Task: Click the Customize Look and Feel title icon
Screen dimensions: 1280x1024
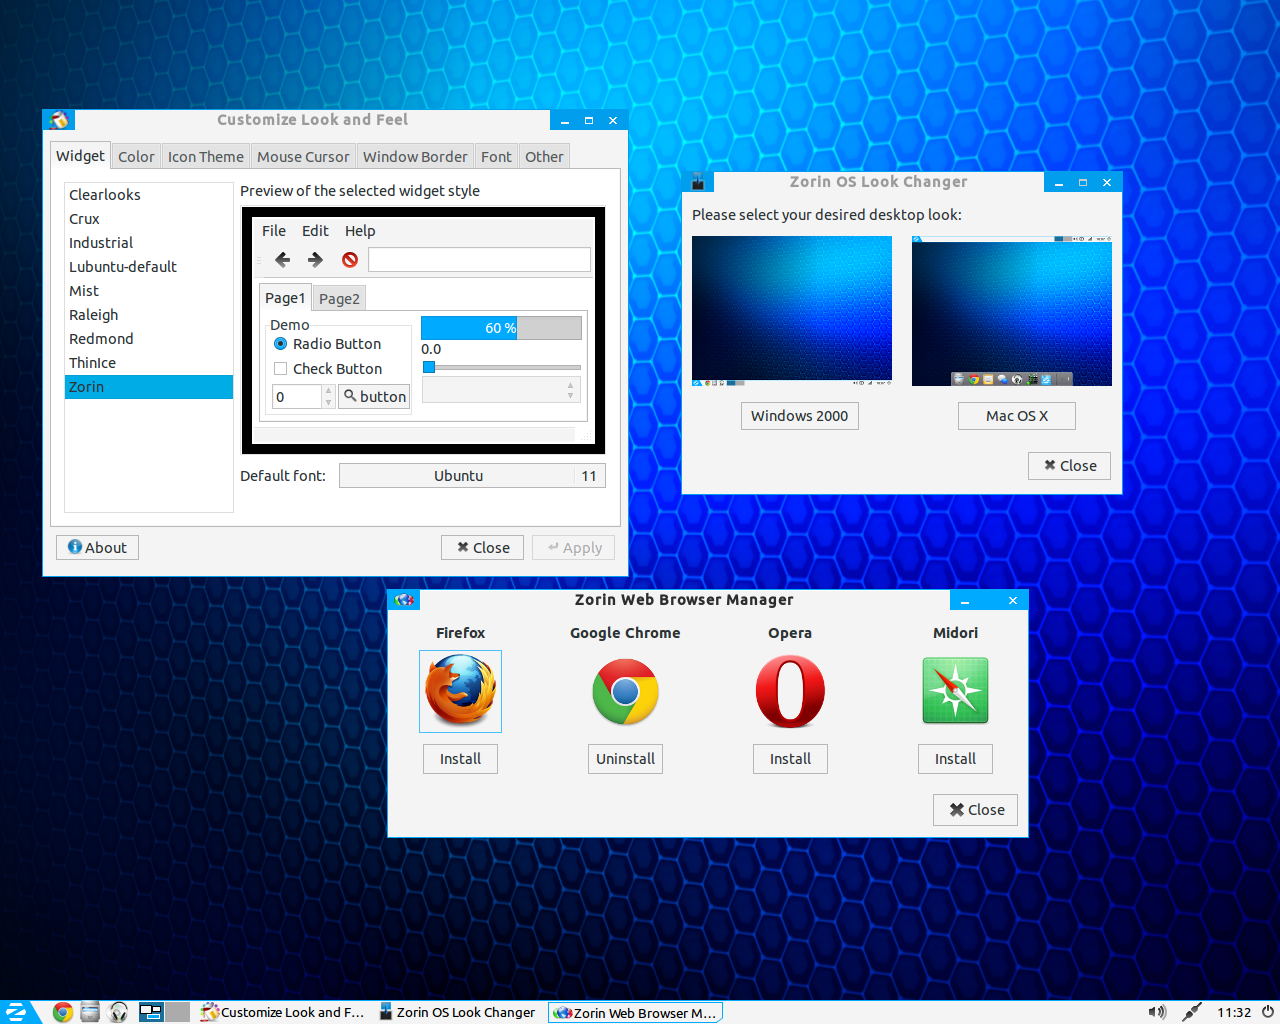Action: (59, 120)
